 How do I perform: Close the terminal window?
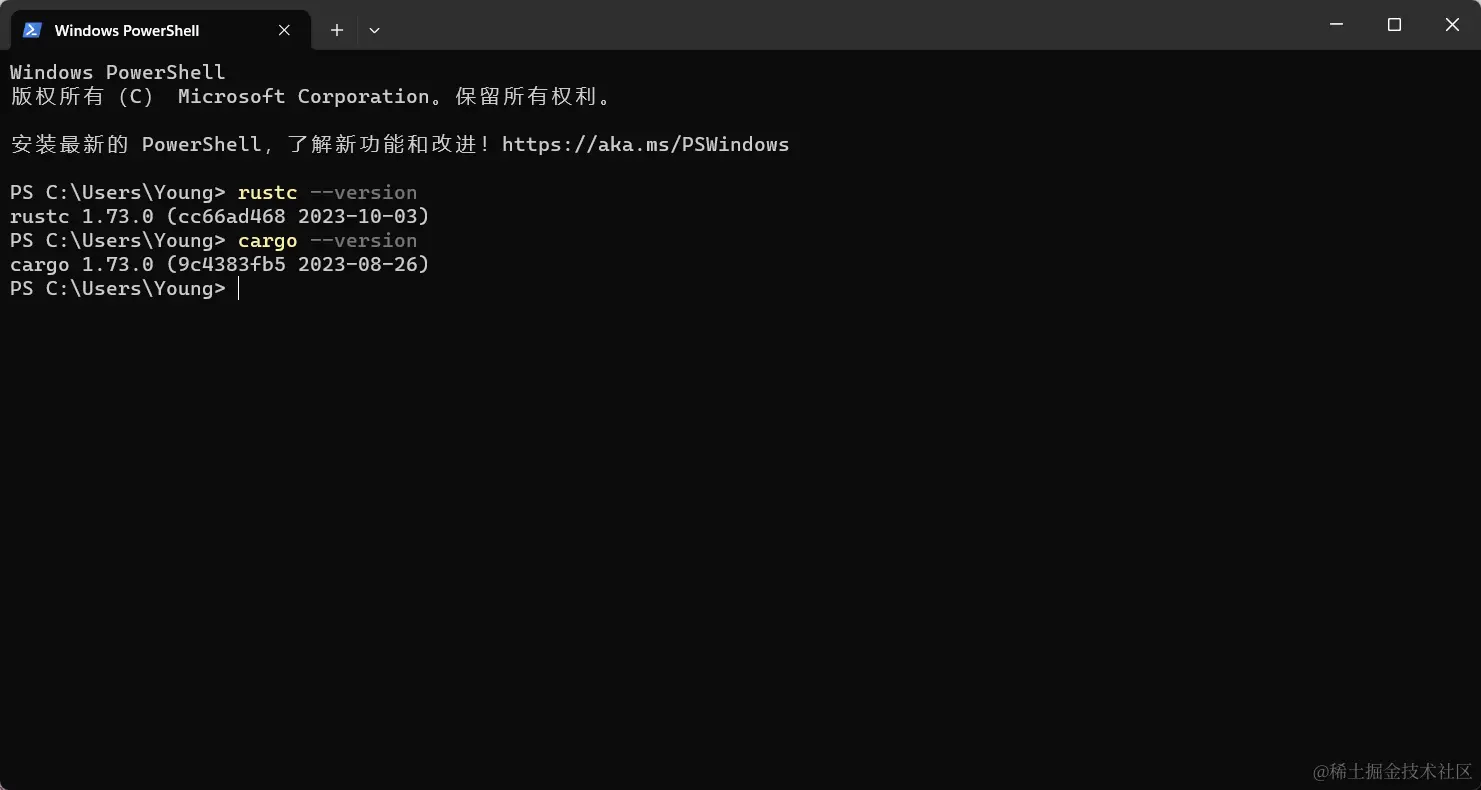click(x=1452, y=25)
